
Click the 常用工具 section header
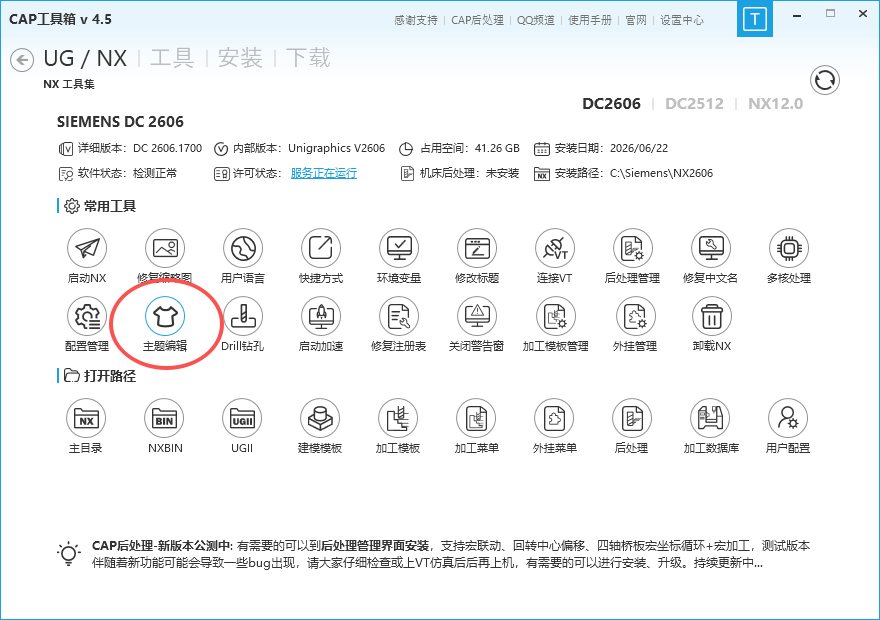(x=109, y=206)
